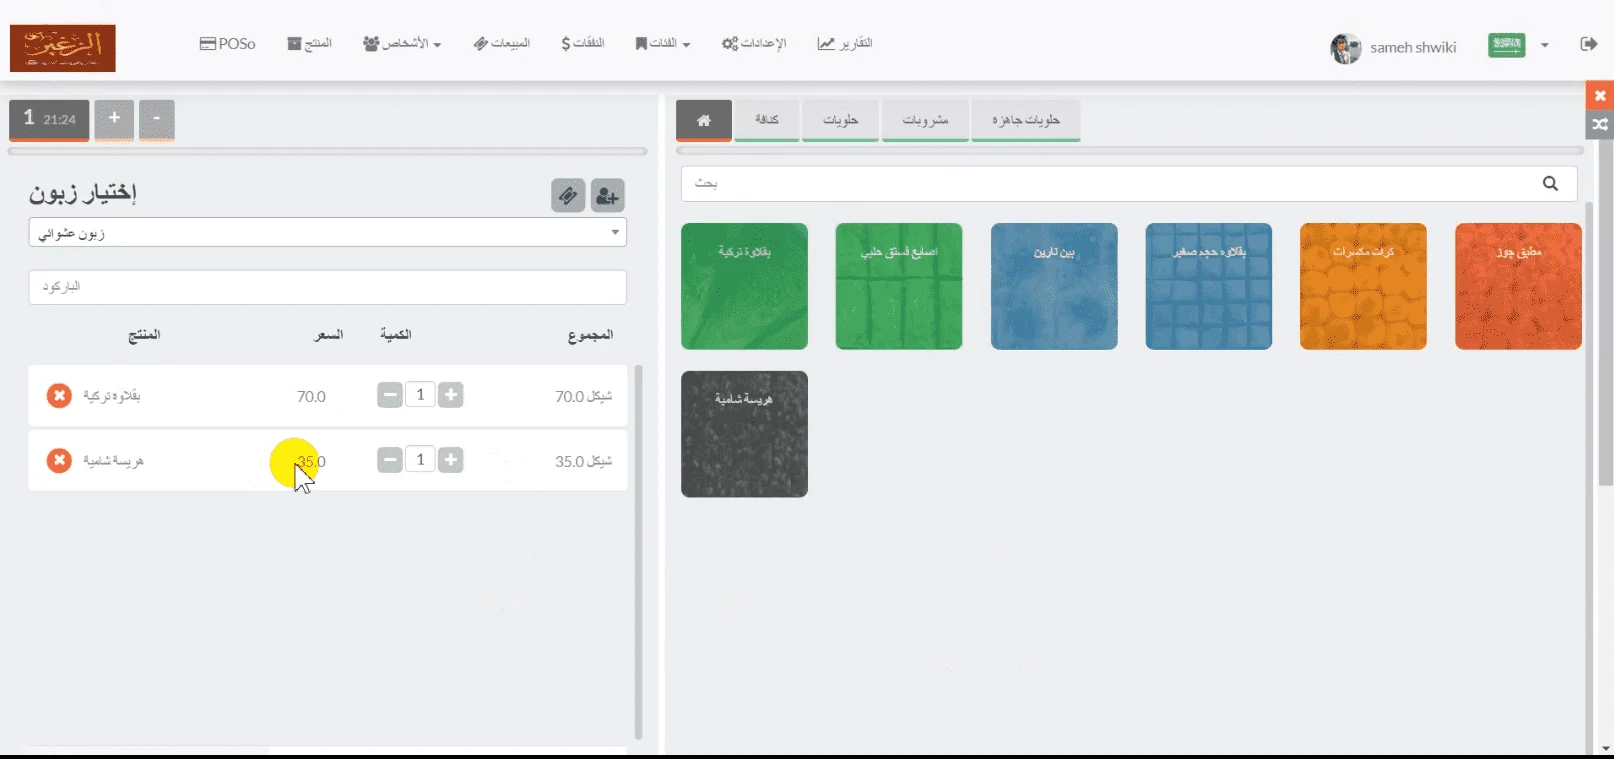Click the الباركود barcode input field
This screenshot has width=1614, height=759.
click(x=327, y=287)
